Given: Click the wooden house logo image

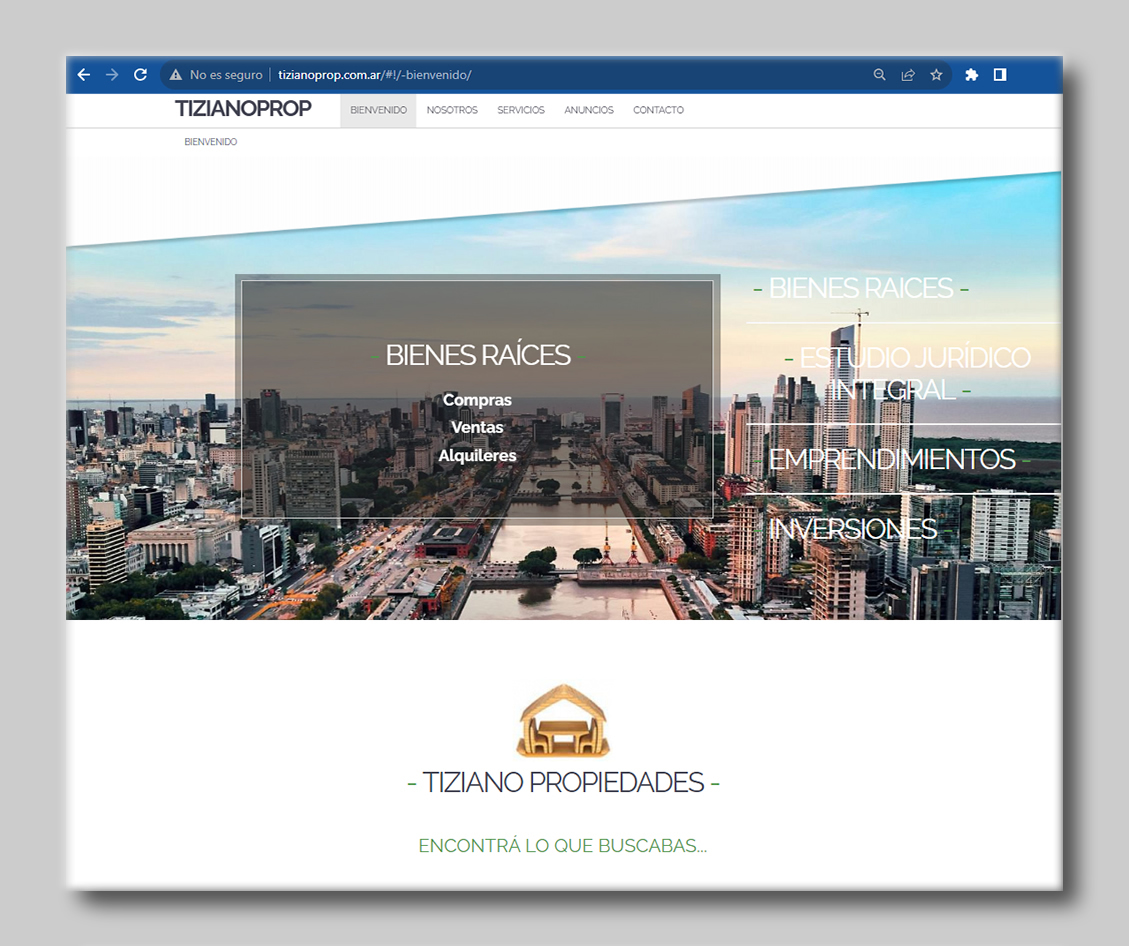Looking at the screenshot, I should click(563, 721).
